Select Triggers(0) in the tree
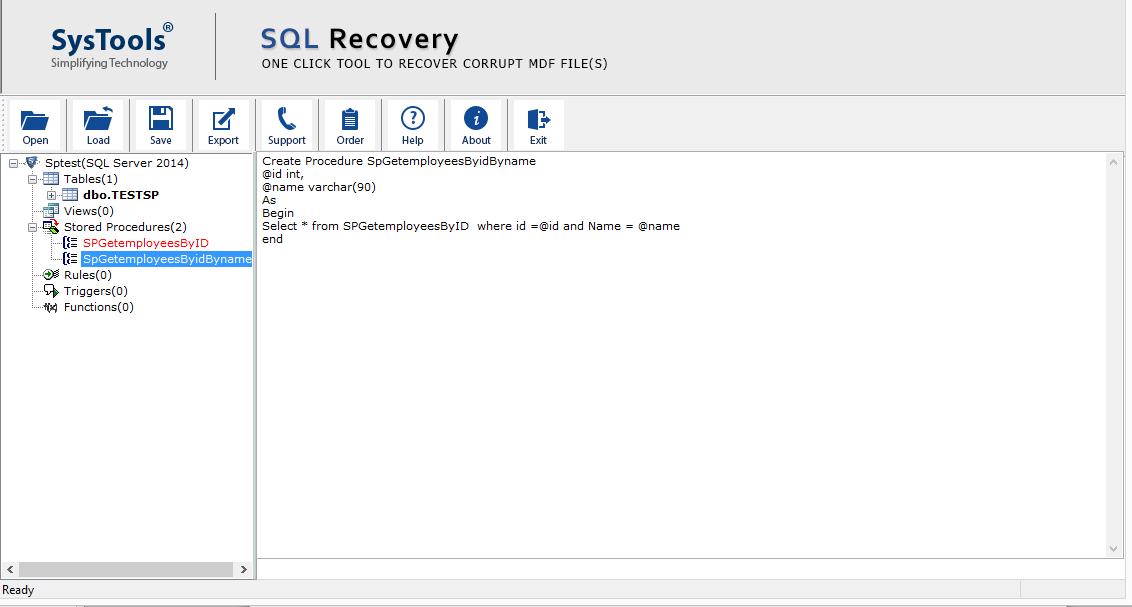 point(95,291)
